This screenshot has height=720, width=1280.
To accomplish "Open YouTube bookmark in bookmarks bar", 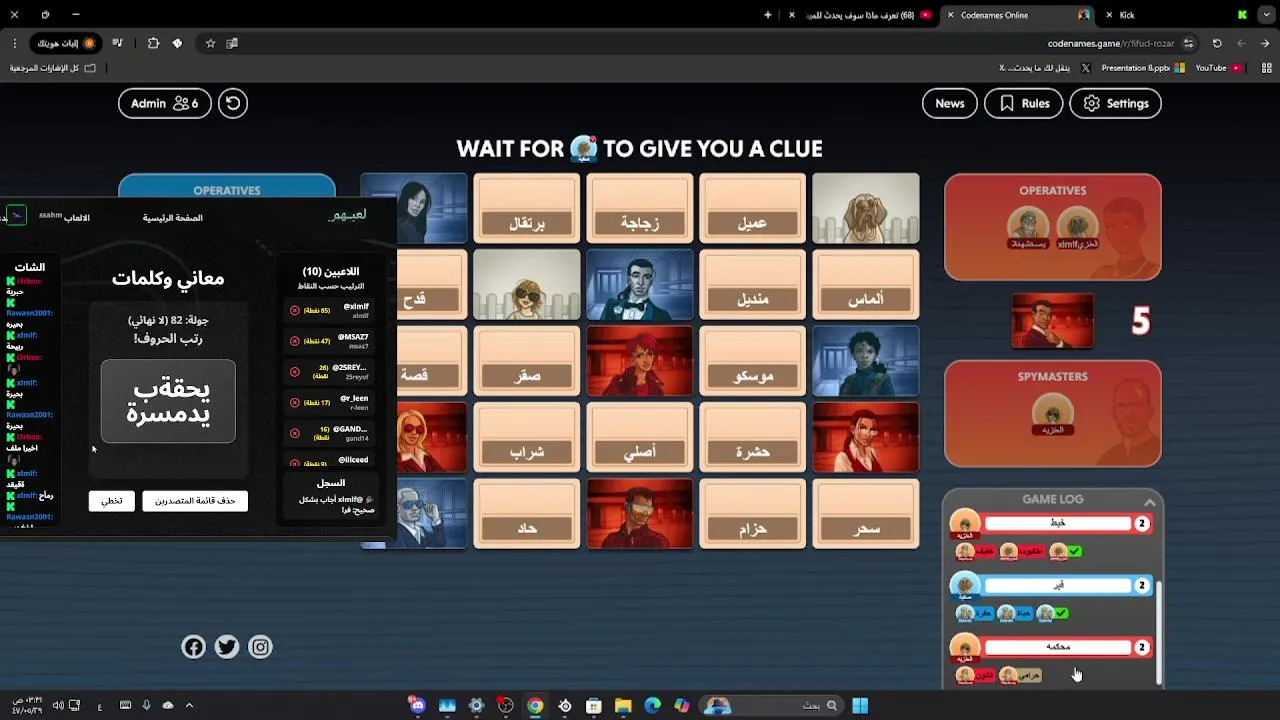I will 1218,68.
